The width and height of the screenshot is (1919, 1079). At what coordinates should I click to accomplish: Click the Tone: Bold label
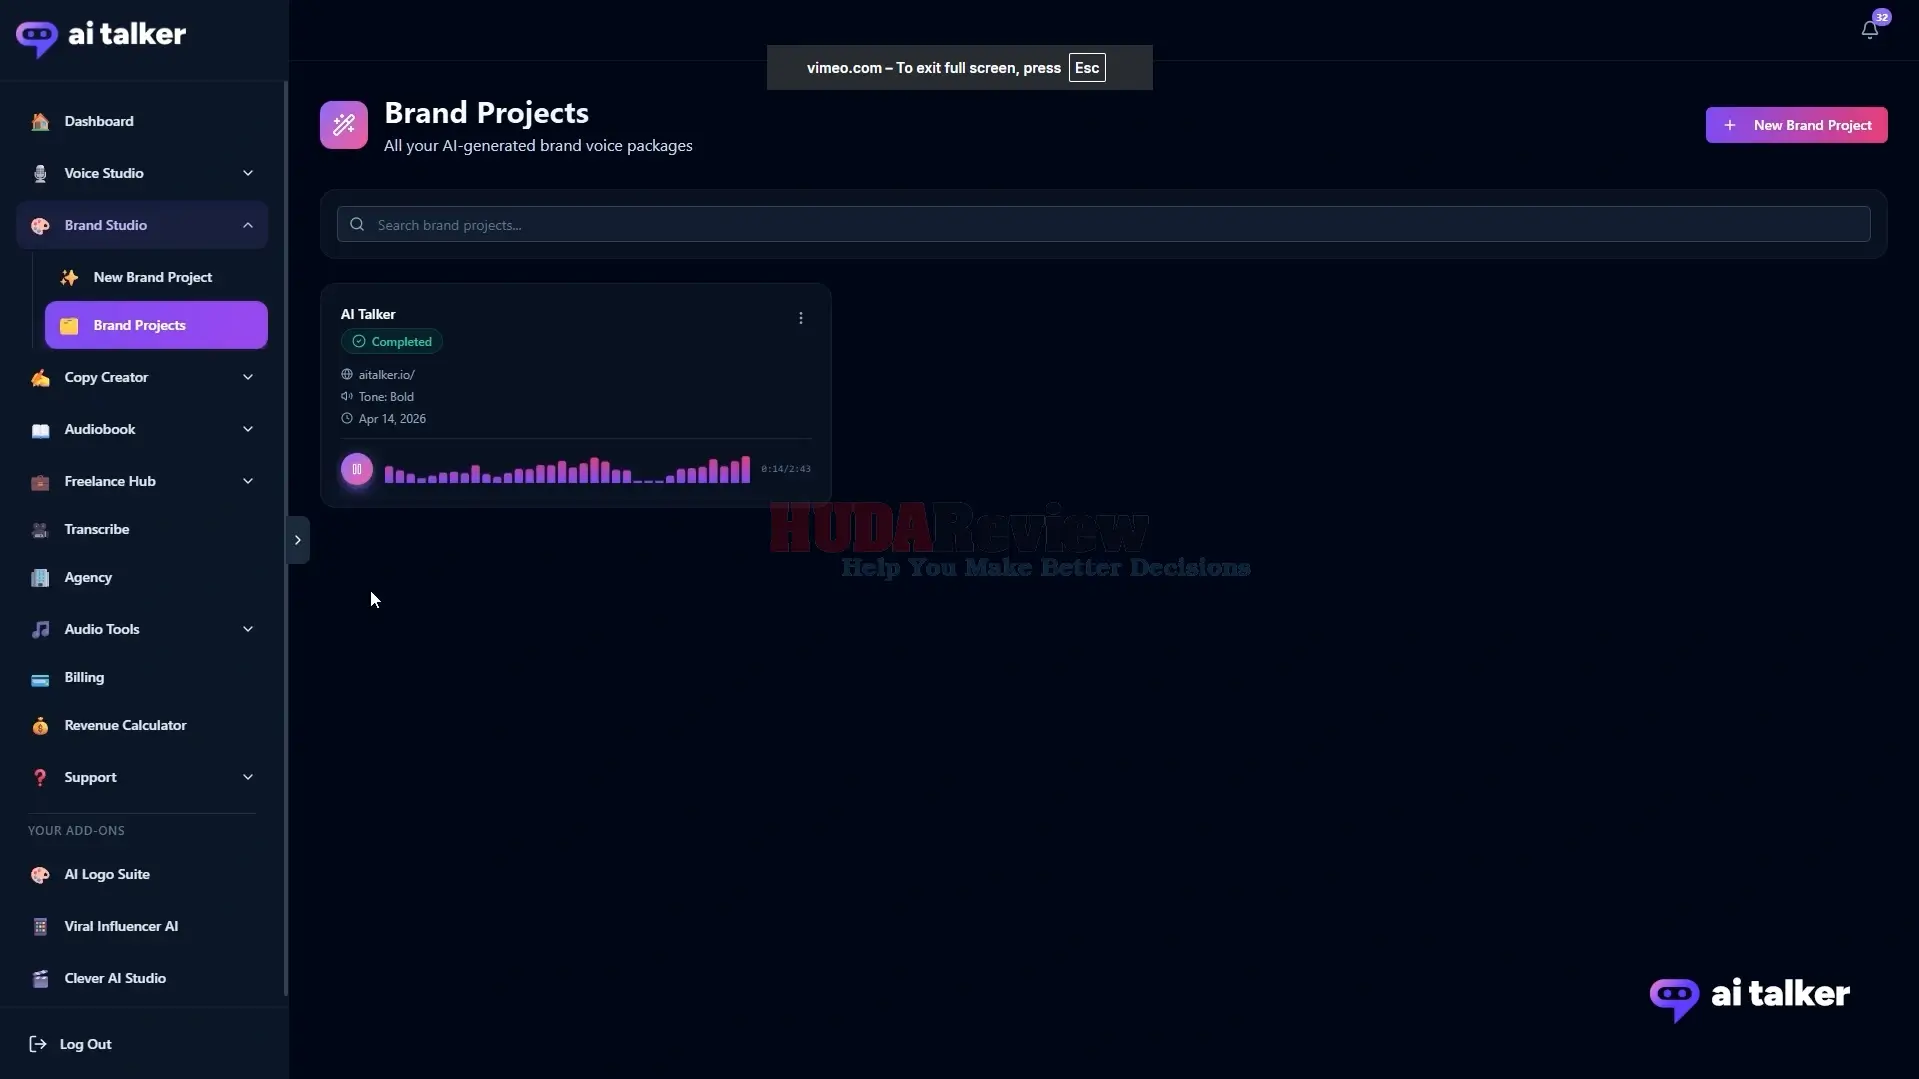pyautogui.click(x=386, y=397)
